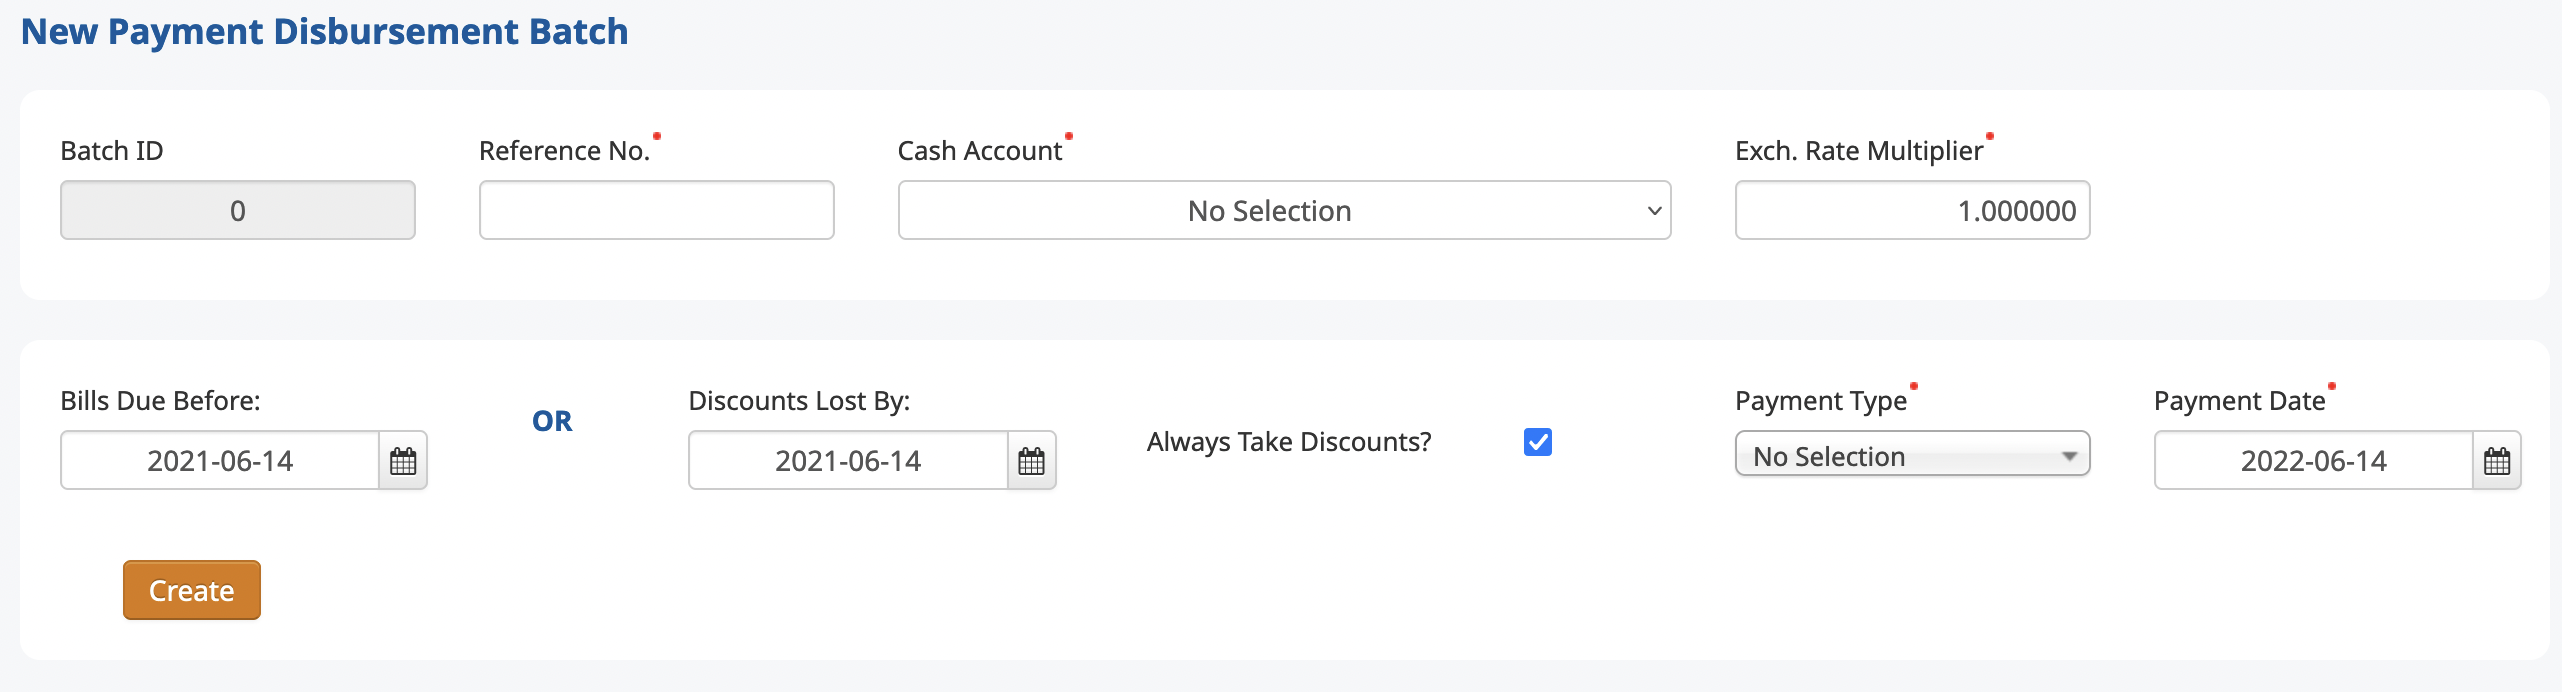Click the Discounts Lost By date field
2562x692 pixels.
[848, 461]
